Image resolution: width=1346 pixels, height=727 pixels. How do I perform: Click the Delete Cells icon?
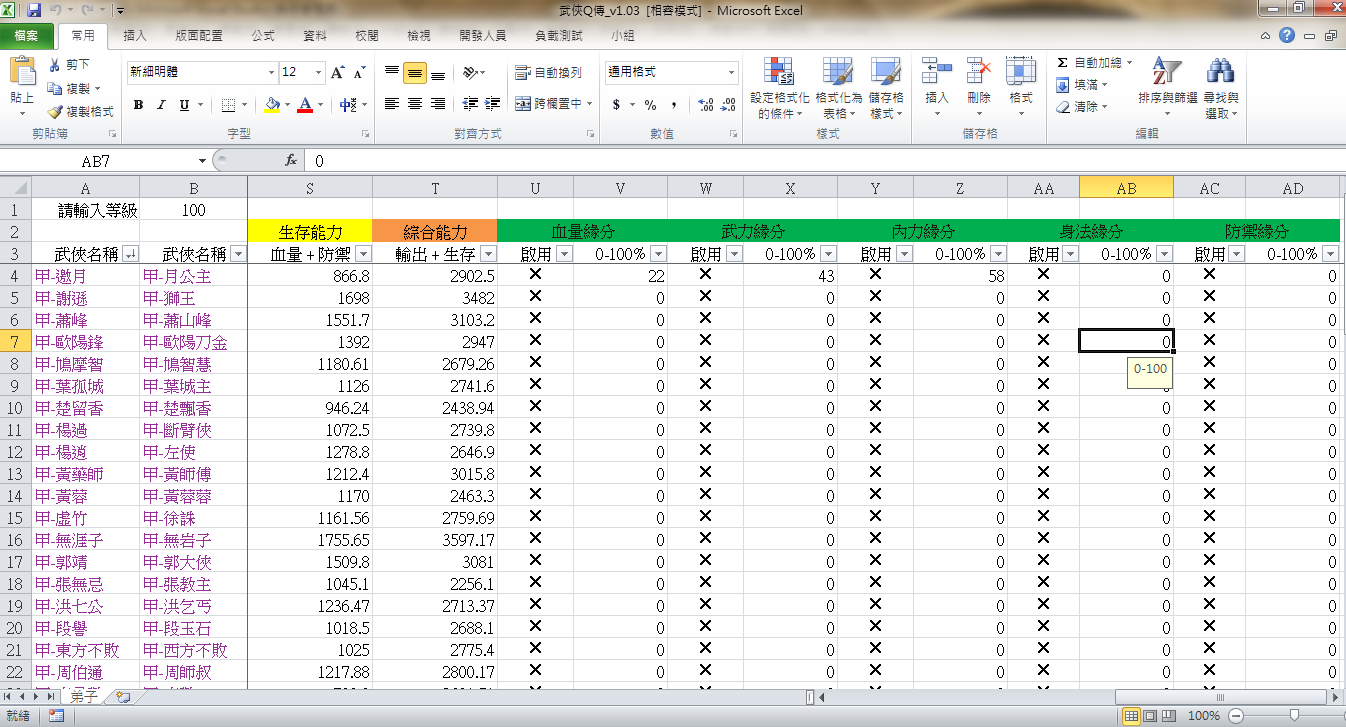pos(978,72)
